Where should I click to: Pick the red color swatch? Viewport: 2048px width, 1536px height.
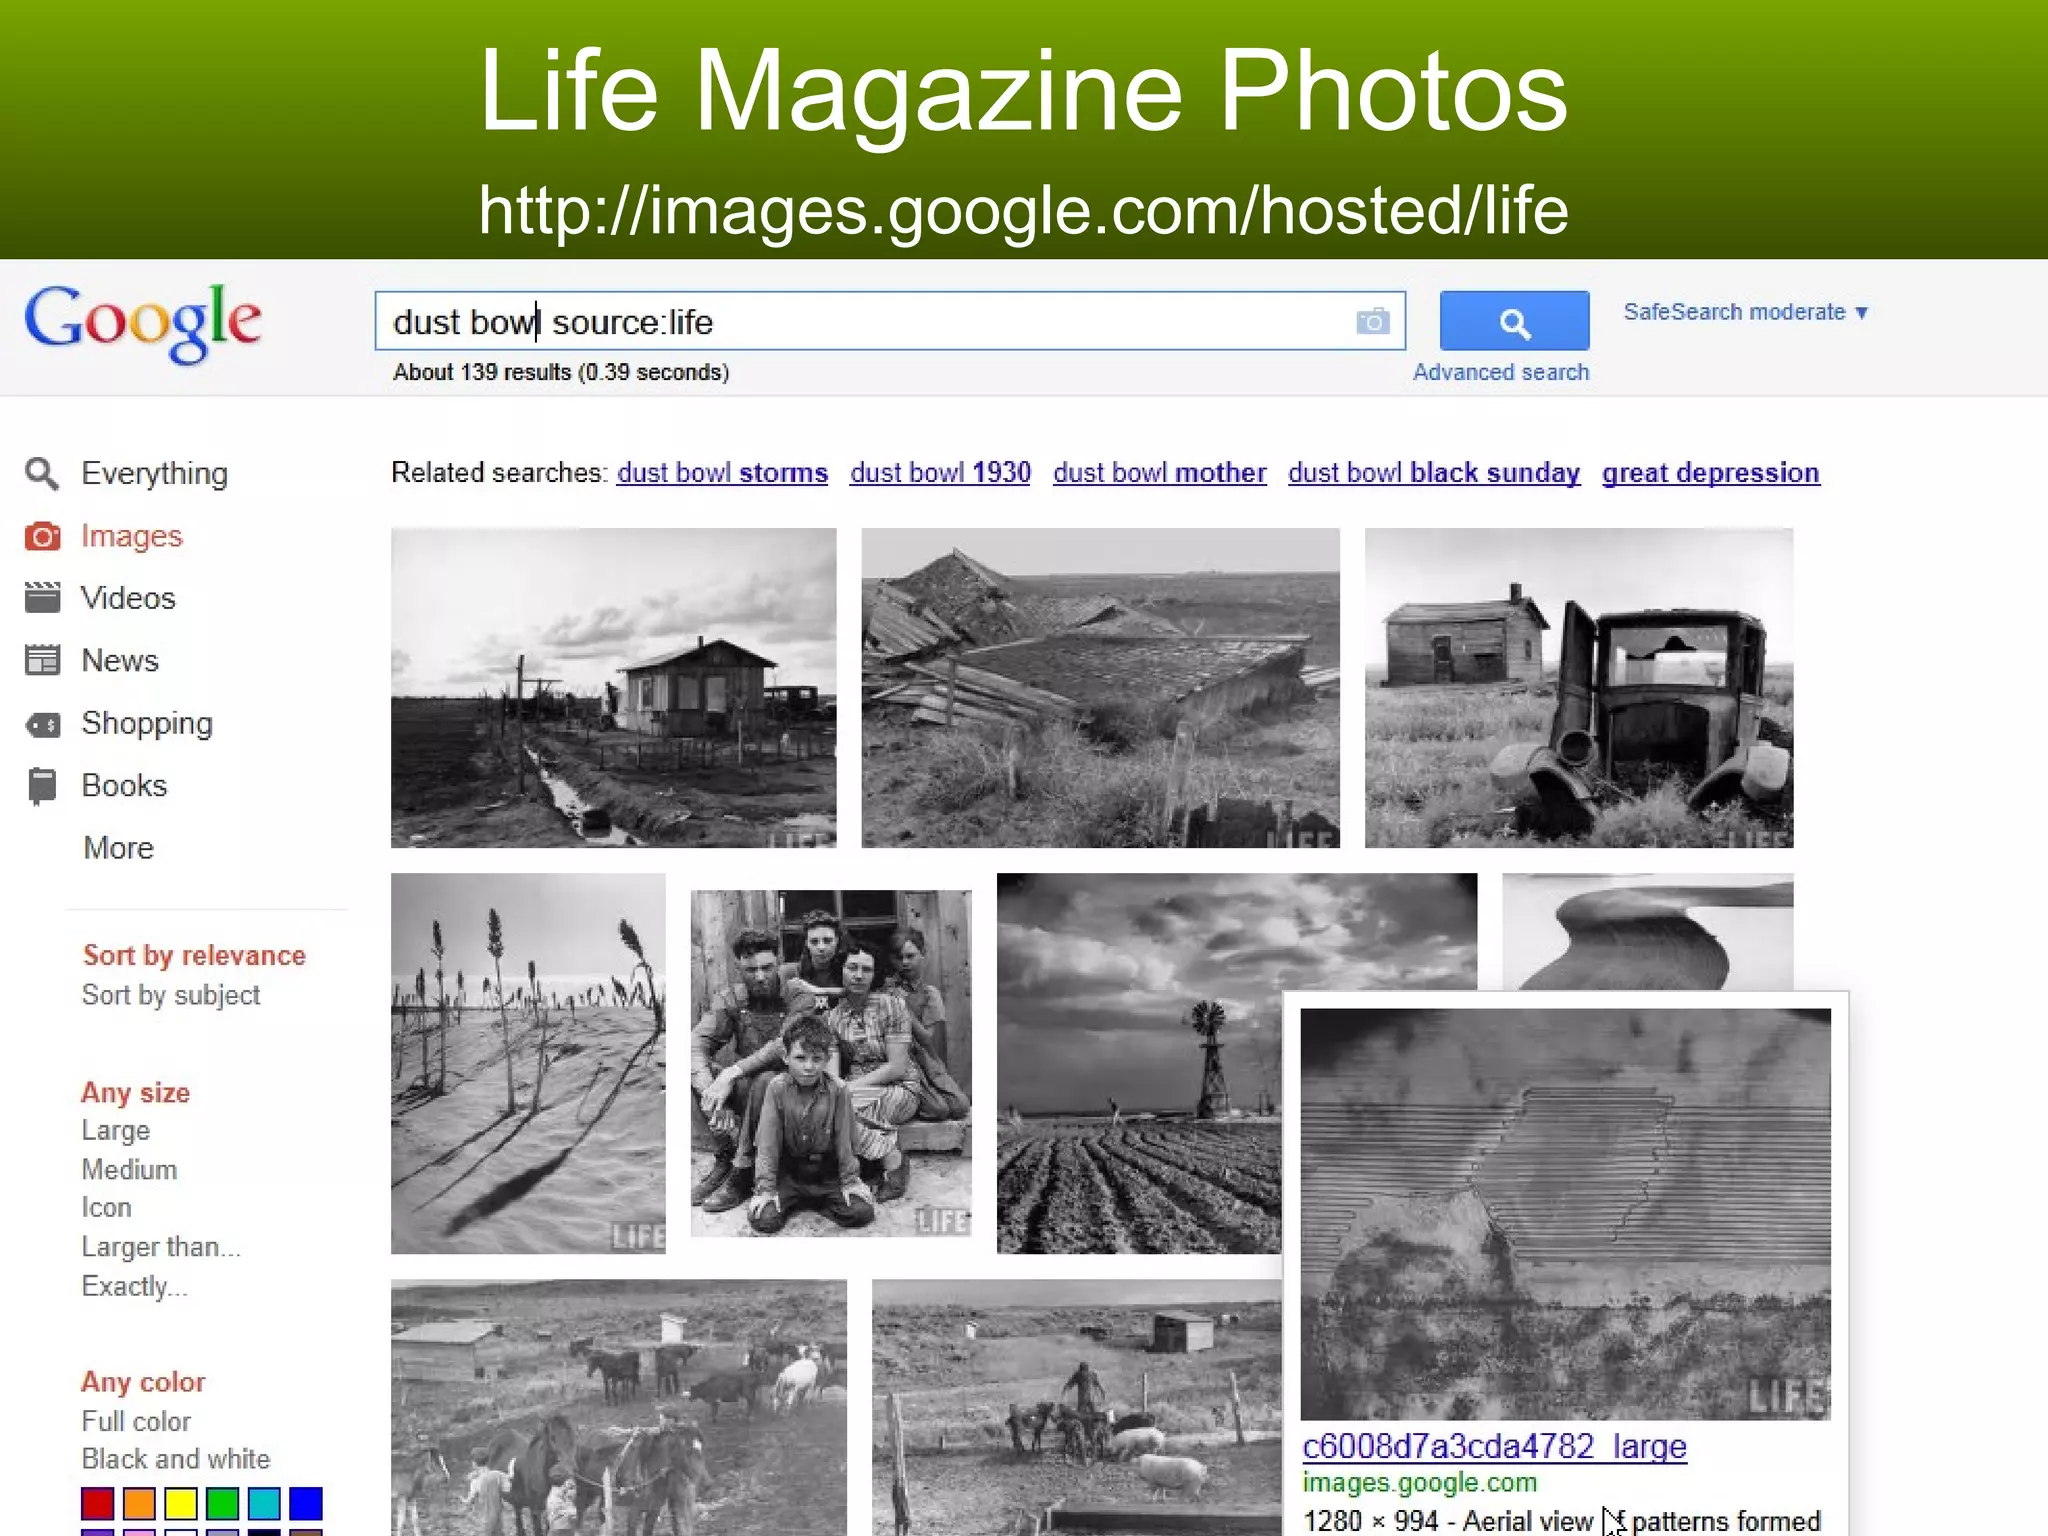click(x=98, y=1503)
